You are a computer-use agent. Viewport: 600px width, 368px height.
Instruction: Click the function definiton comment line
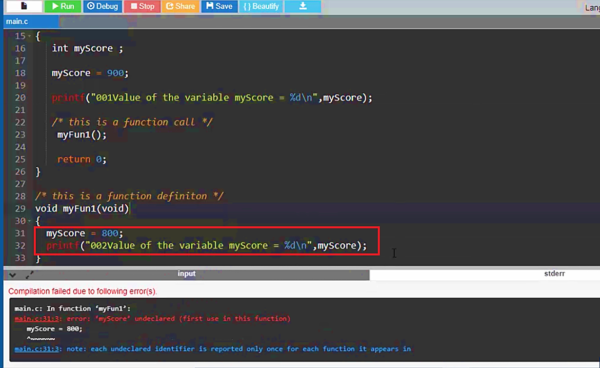[129, 196]
